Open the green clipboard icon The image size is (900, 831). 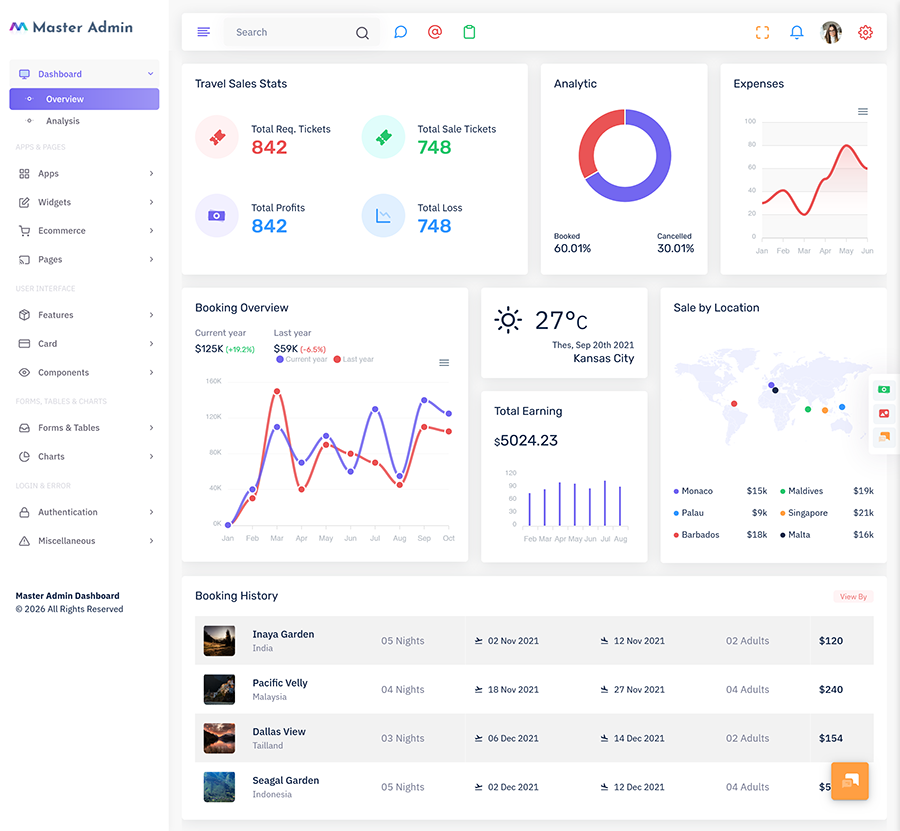coord(470,32)
